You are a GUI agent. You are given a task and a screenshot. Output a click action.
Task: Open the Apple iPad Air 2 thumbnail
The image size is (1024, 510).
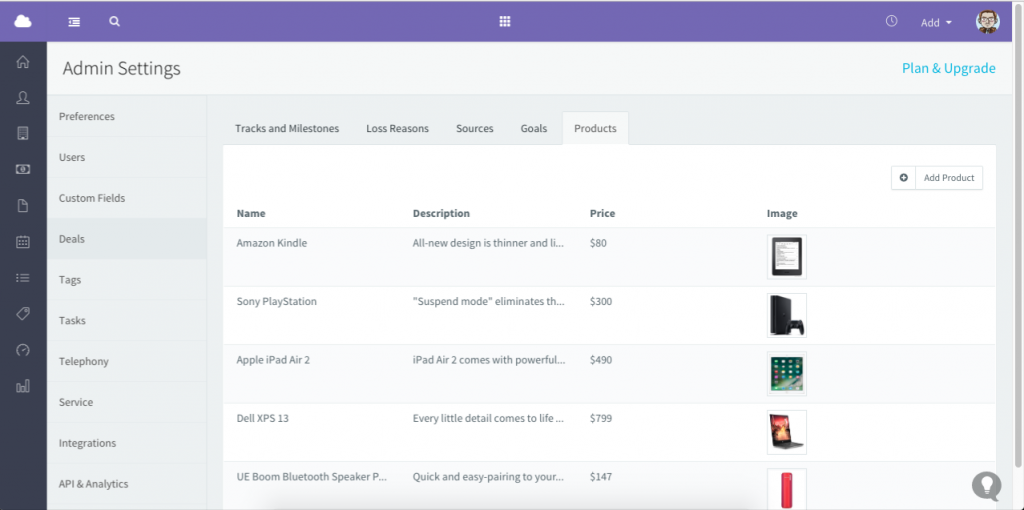786,374
